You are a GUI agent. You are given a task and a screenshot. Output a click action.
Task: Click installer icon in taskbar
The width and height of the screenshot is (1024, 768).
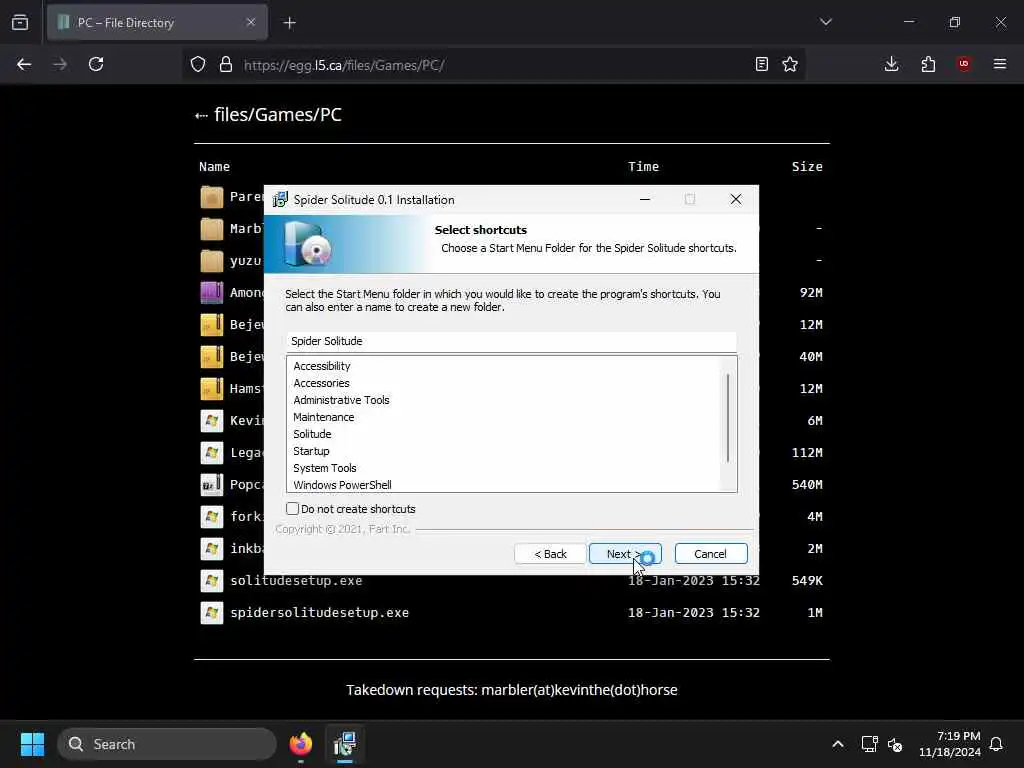click(345, 744)
